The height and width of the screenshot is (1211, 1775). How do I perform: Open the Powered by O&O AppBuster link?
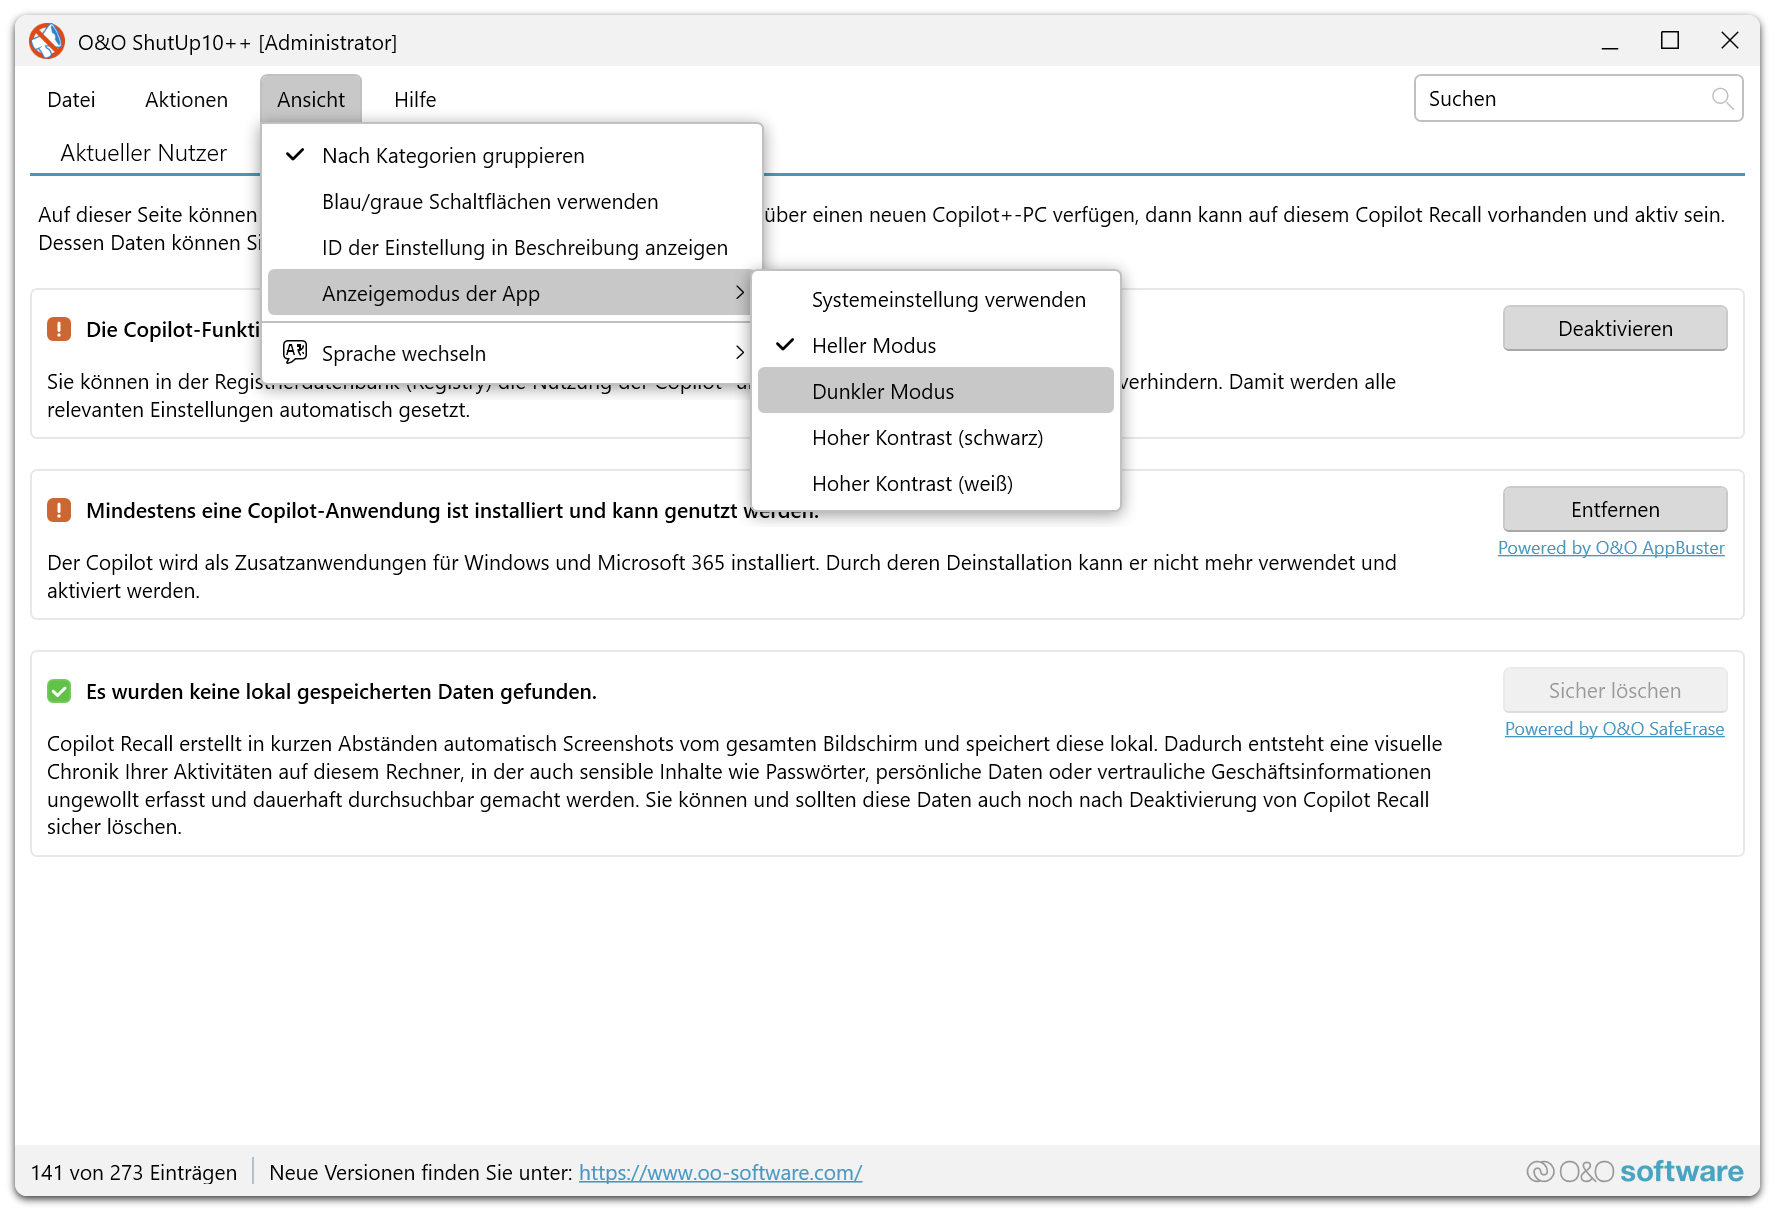click(x=1610, y=548)
